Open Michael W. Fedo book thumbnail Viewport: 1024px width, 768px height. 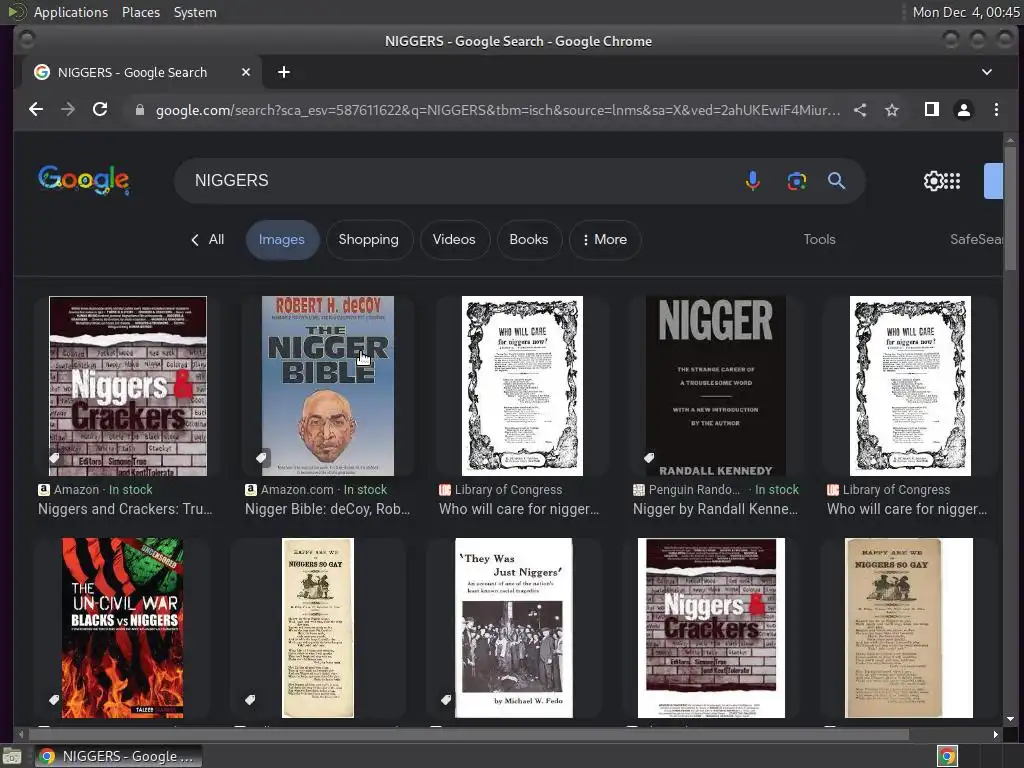tap(513, 628)
